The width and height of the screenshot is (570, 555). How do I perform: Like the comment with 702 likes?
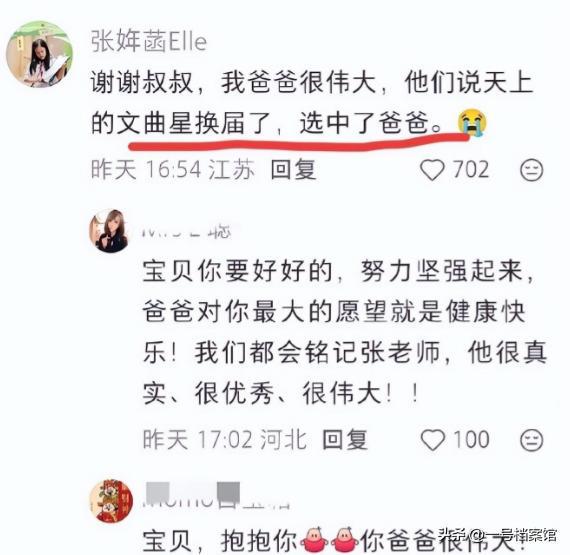pyautogui.click(x=432, y=170)
